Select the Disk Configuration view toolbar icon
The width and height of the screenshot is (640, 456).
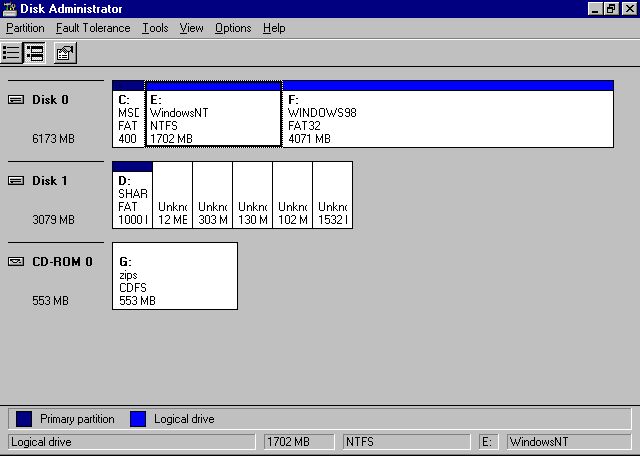coord(35,53)
